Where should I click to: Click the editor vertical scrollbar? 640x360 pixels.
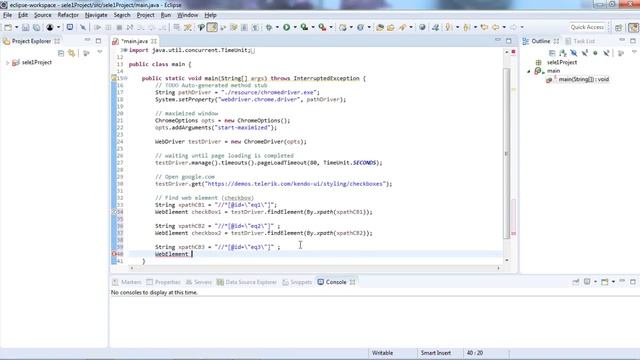507,153
